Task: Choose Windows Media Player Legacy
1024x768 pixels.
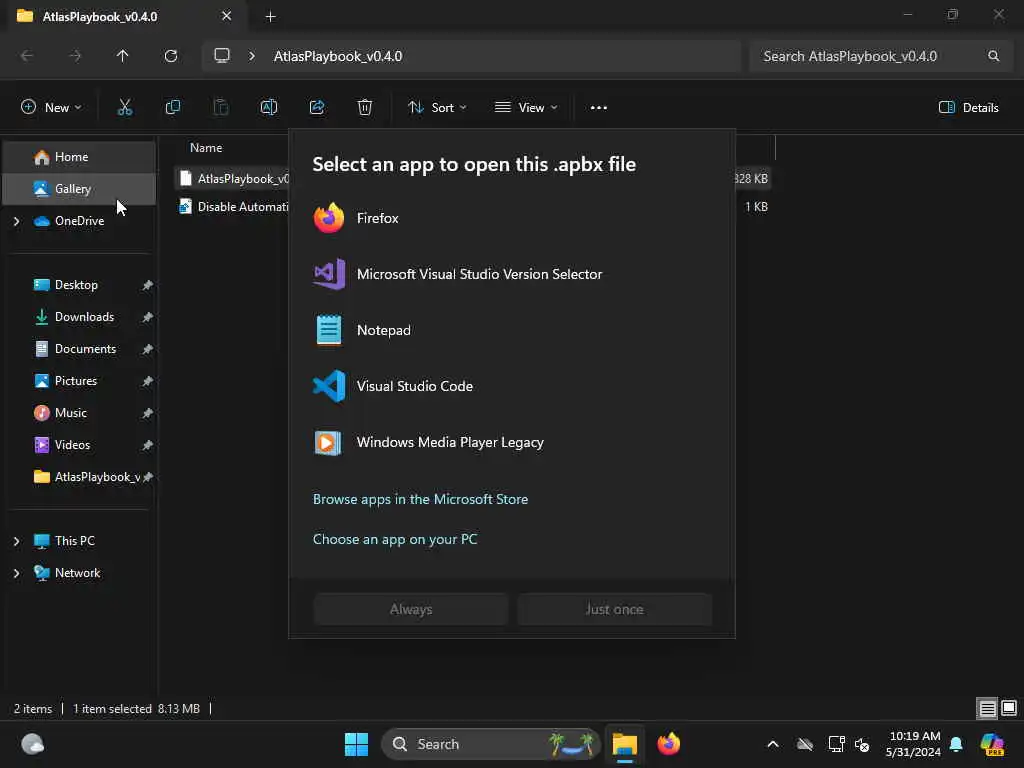Action: 511,443
